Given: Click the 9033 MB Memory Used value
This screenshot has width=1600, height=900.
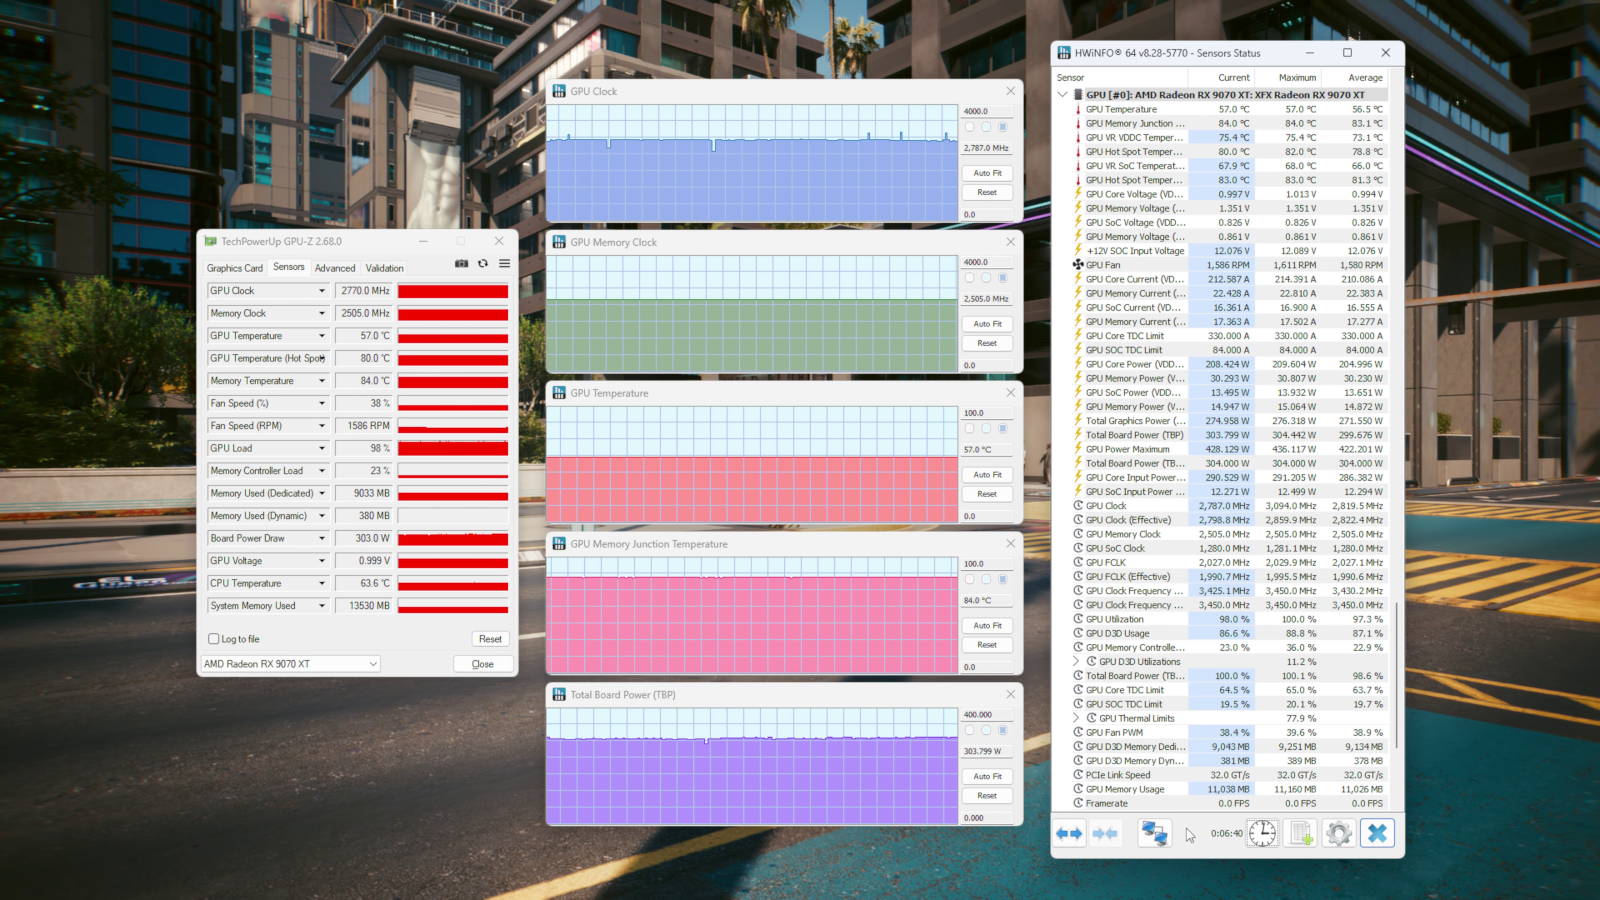Looking at the screenshot, I should click(364, 493).
